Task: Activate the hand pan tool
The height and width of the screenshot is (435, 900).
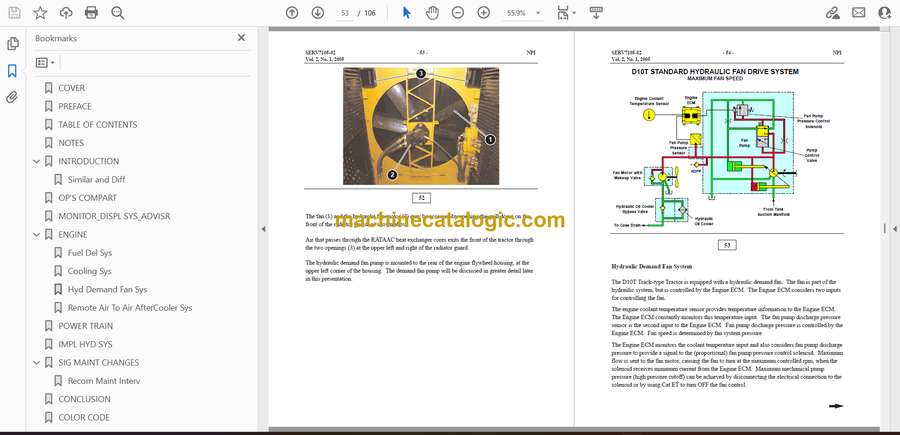Action: [x=432, y=12]
